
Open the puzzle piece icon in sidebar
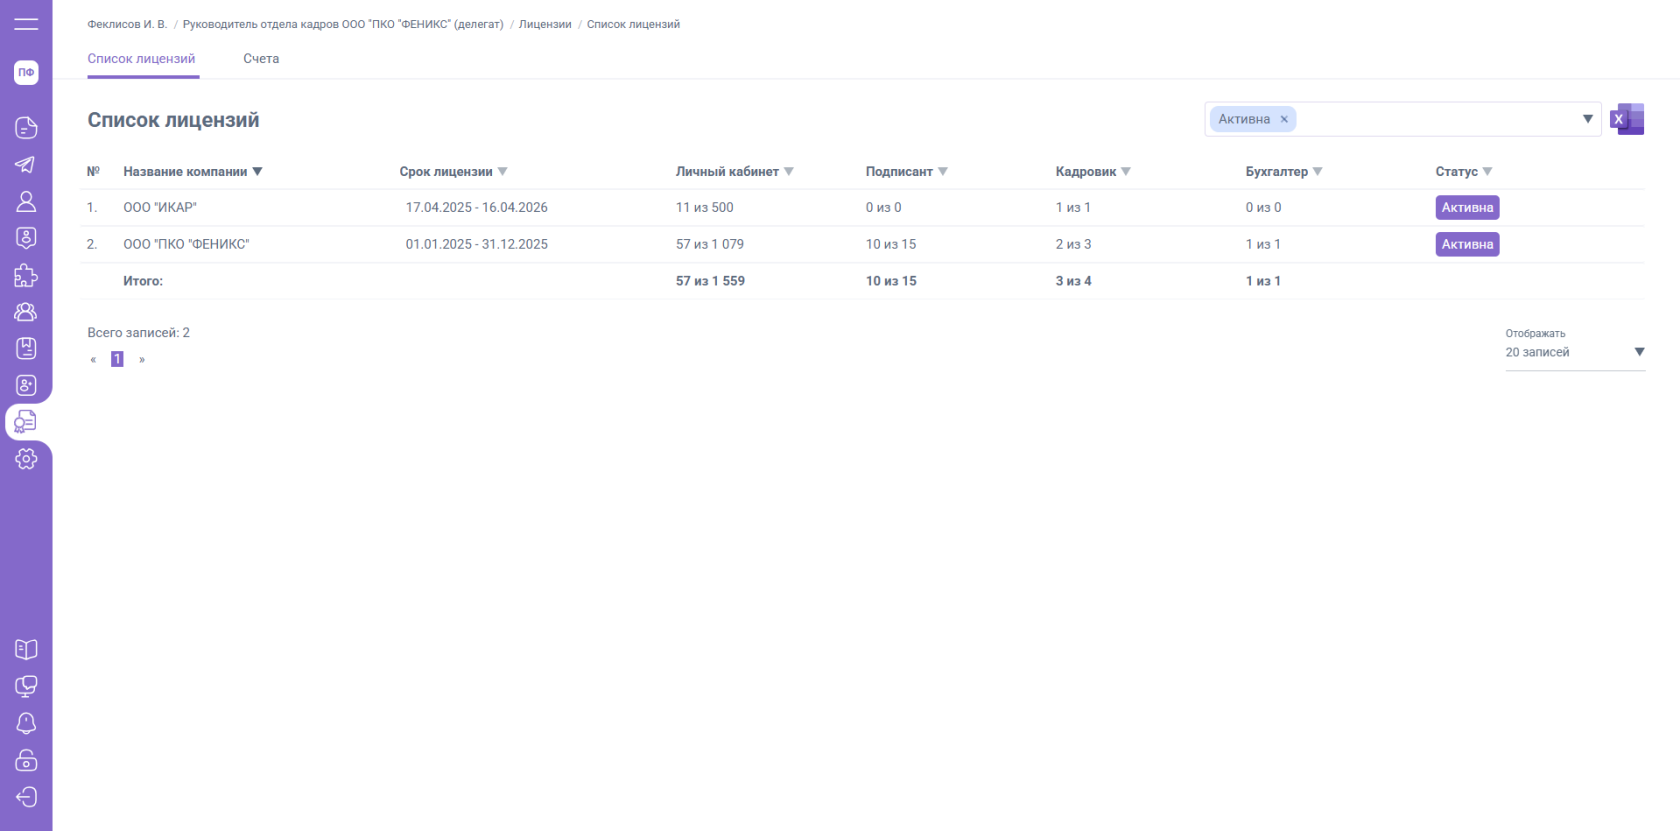(26, 276)
